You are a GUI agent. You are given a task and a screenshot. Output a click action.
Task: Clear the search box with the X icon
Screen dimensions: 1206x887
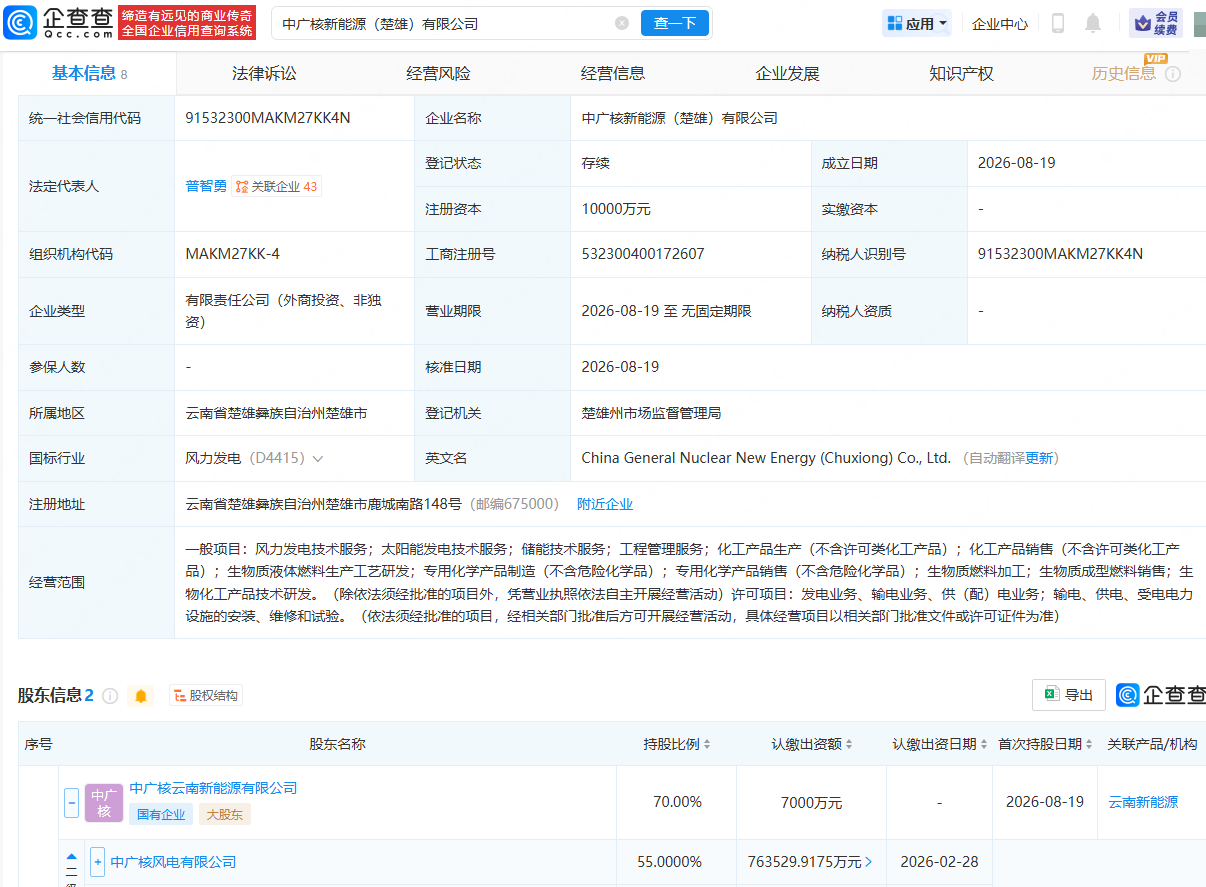[622, 23]
